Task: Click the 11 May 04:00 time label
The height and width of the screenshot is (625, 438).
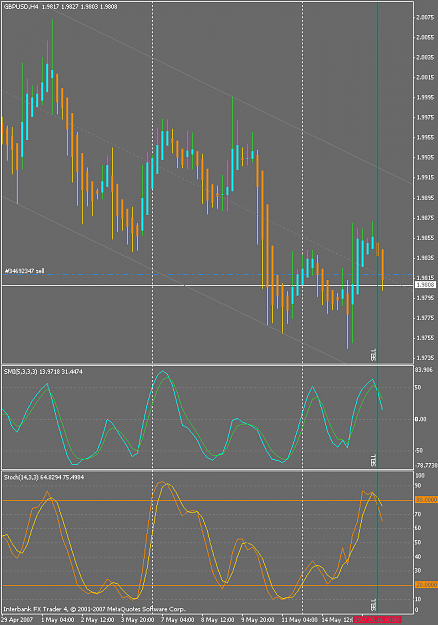Action: click(x=299, y=620)
